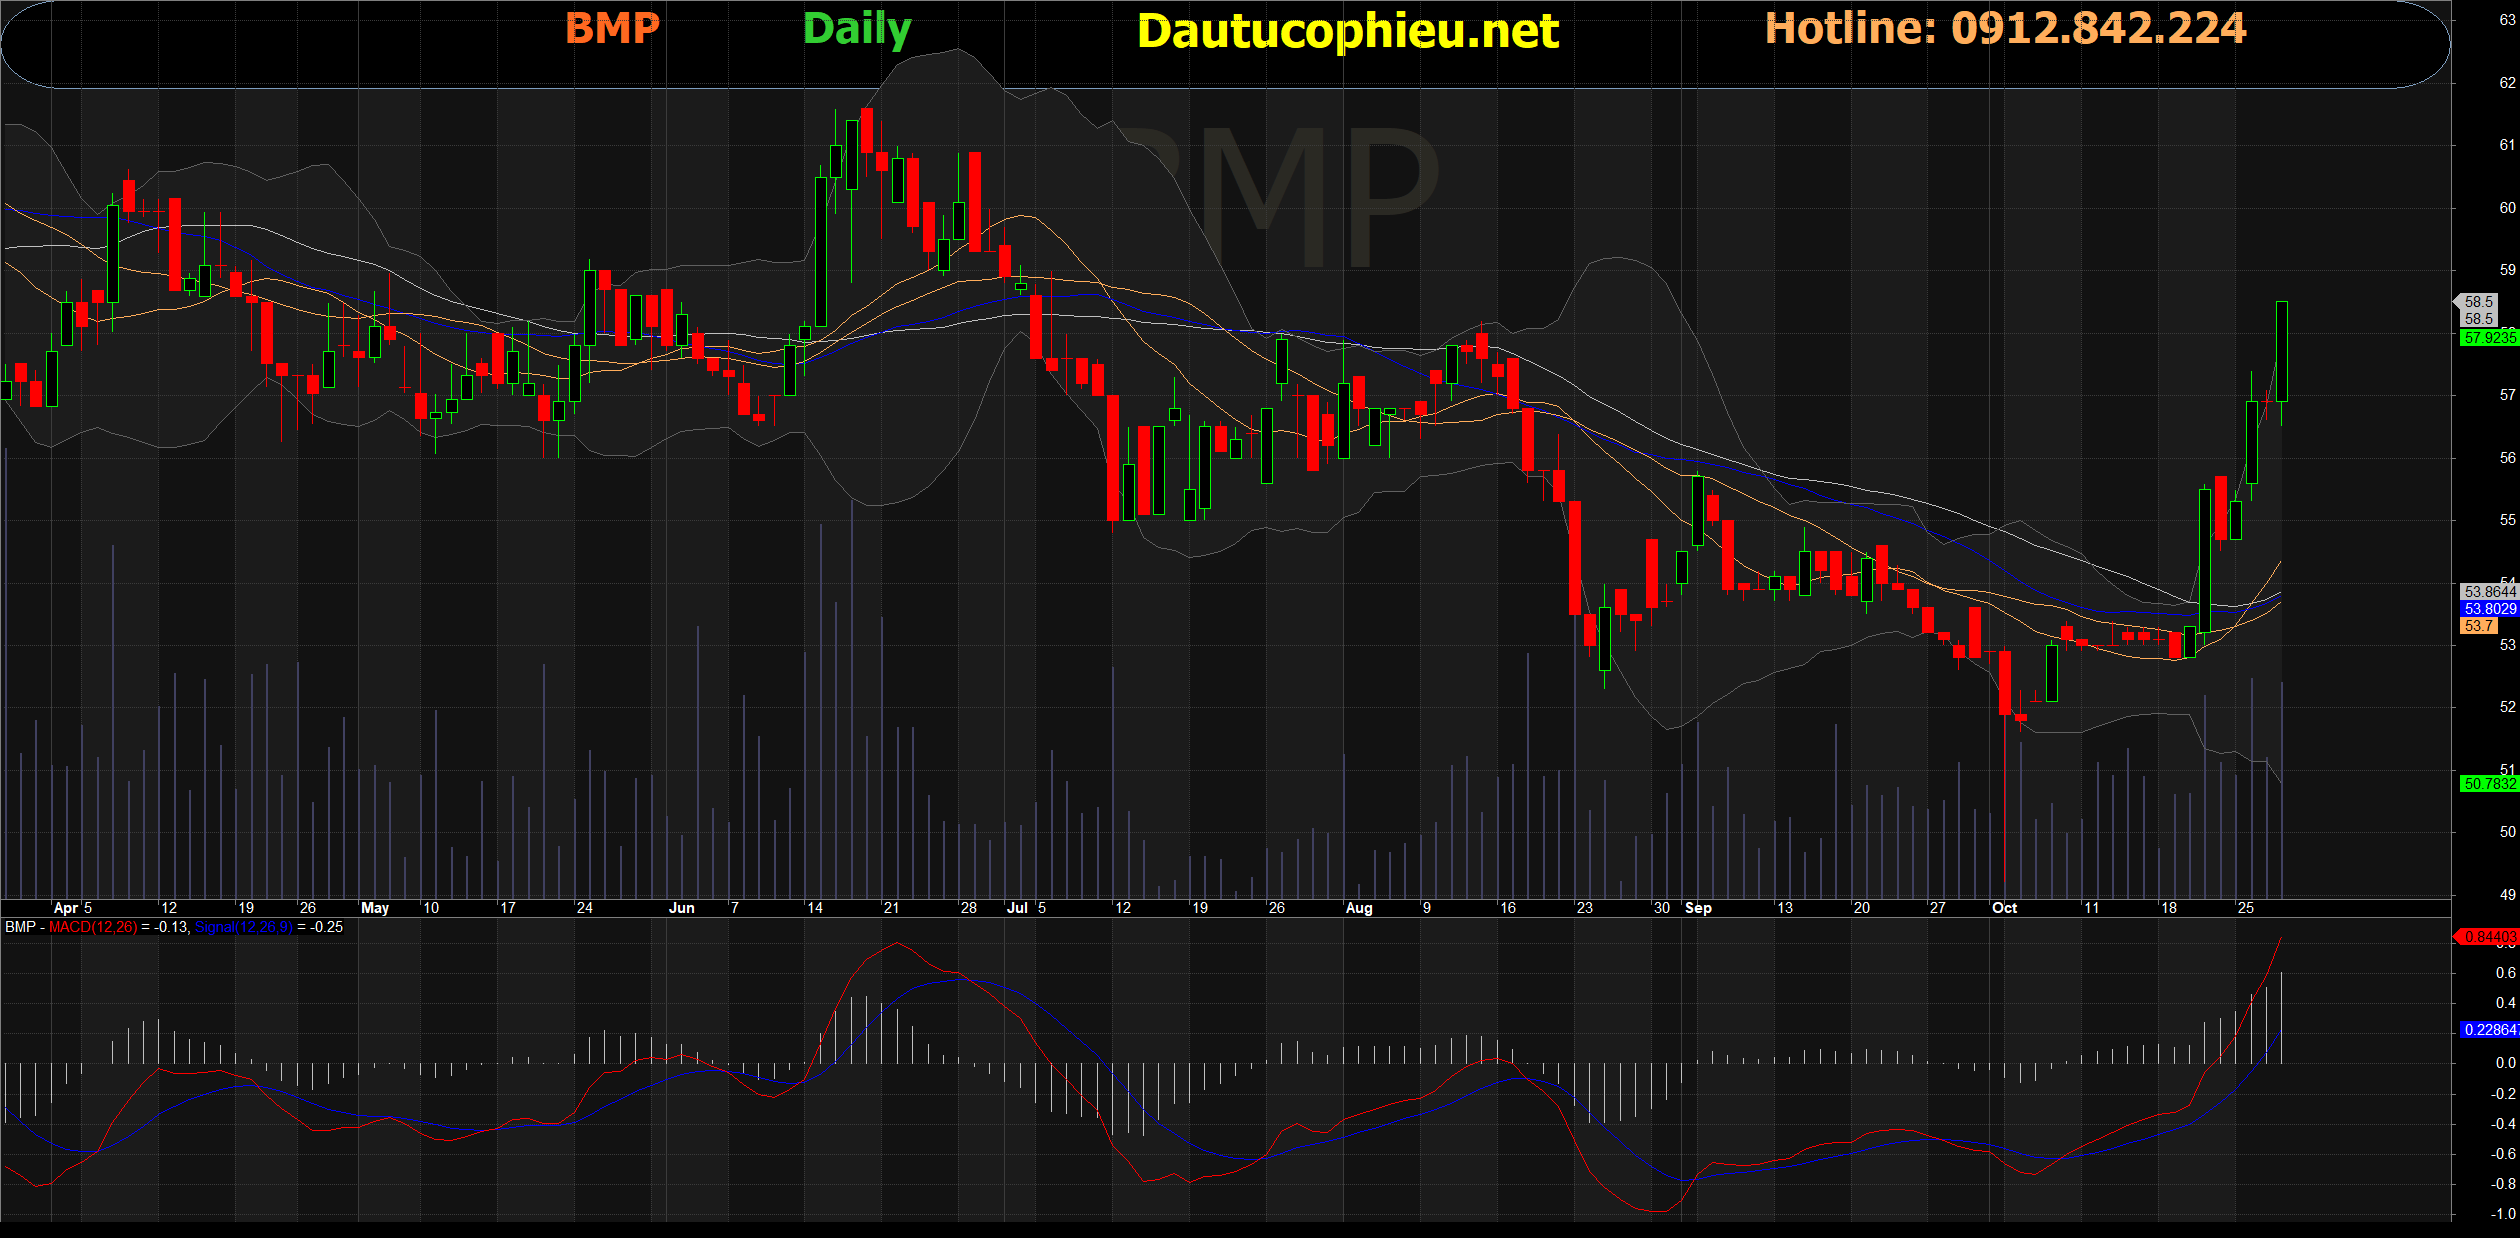Click the Oct month marker on the time axis

point(2004,908)
